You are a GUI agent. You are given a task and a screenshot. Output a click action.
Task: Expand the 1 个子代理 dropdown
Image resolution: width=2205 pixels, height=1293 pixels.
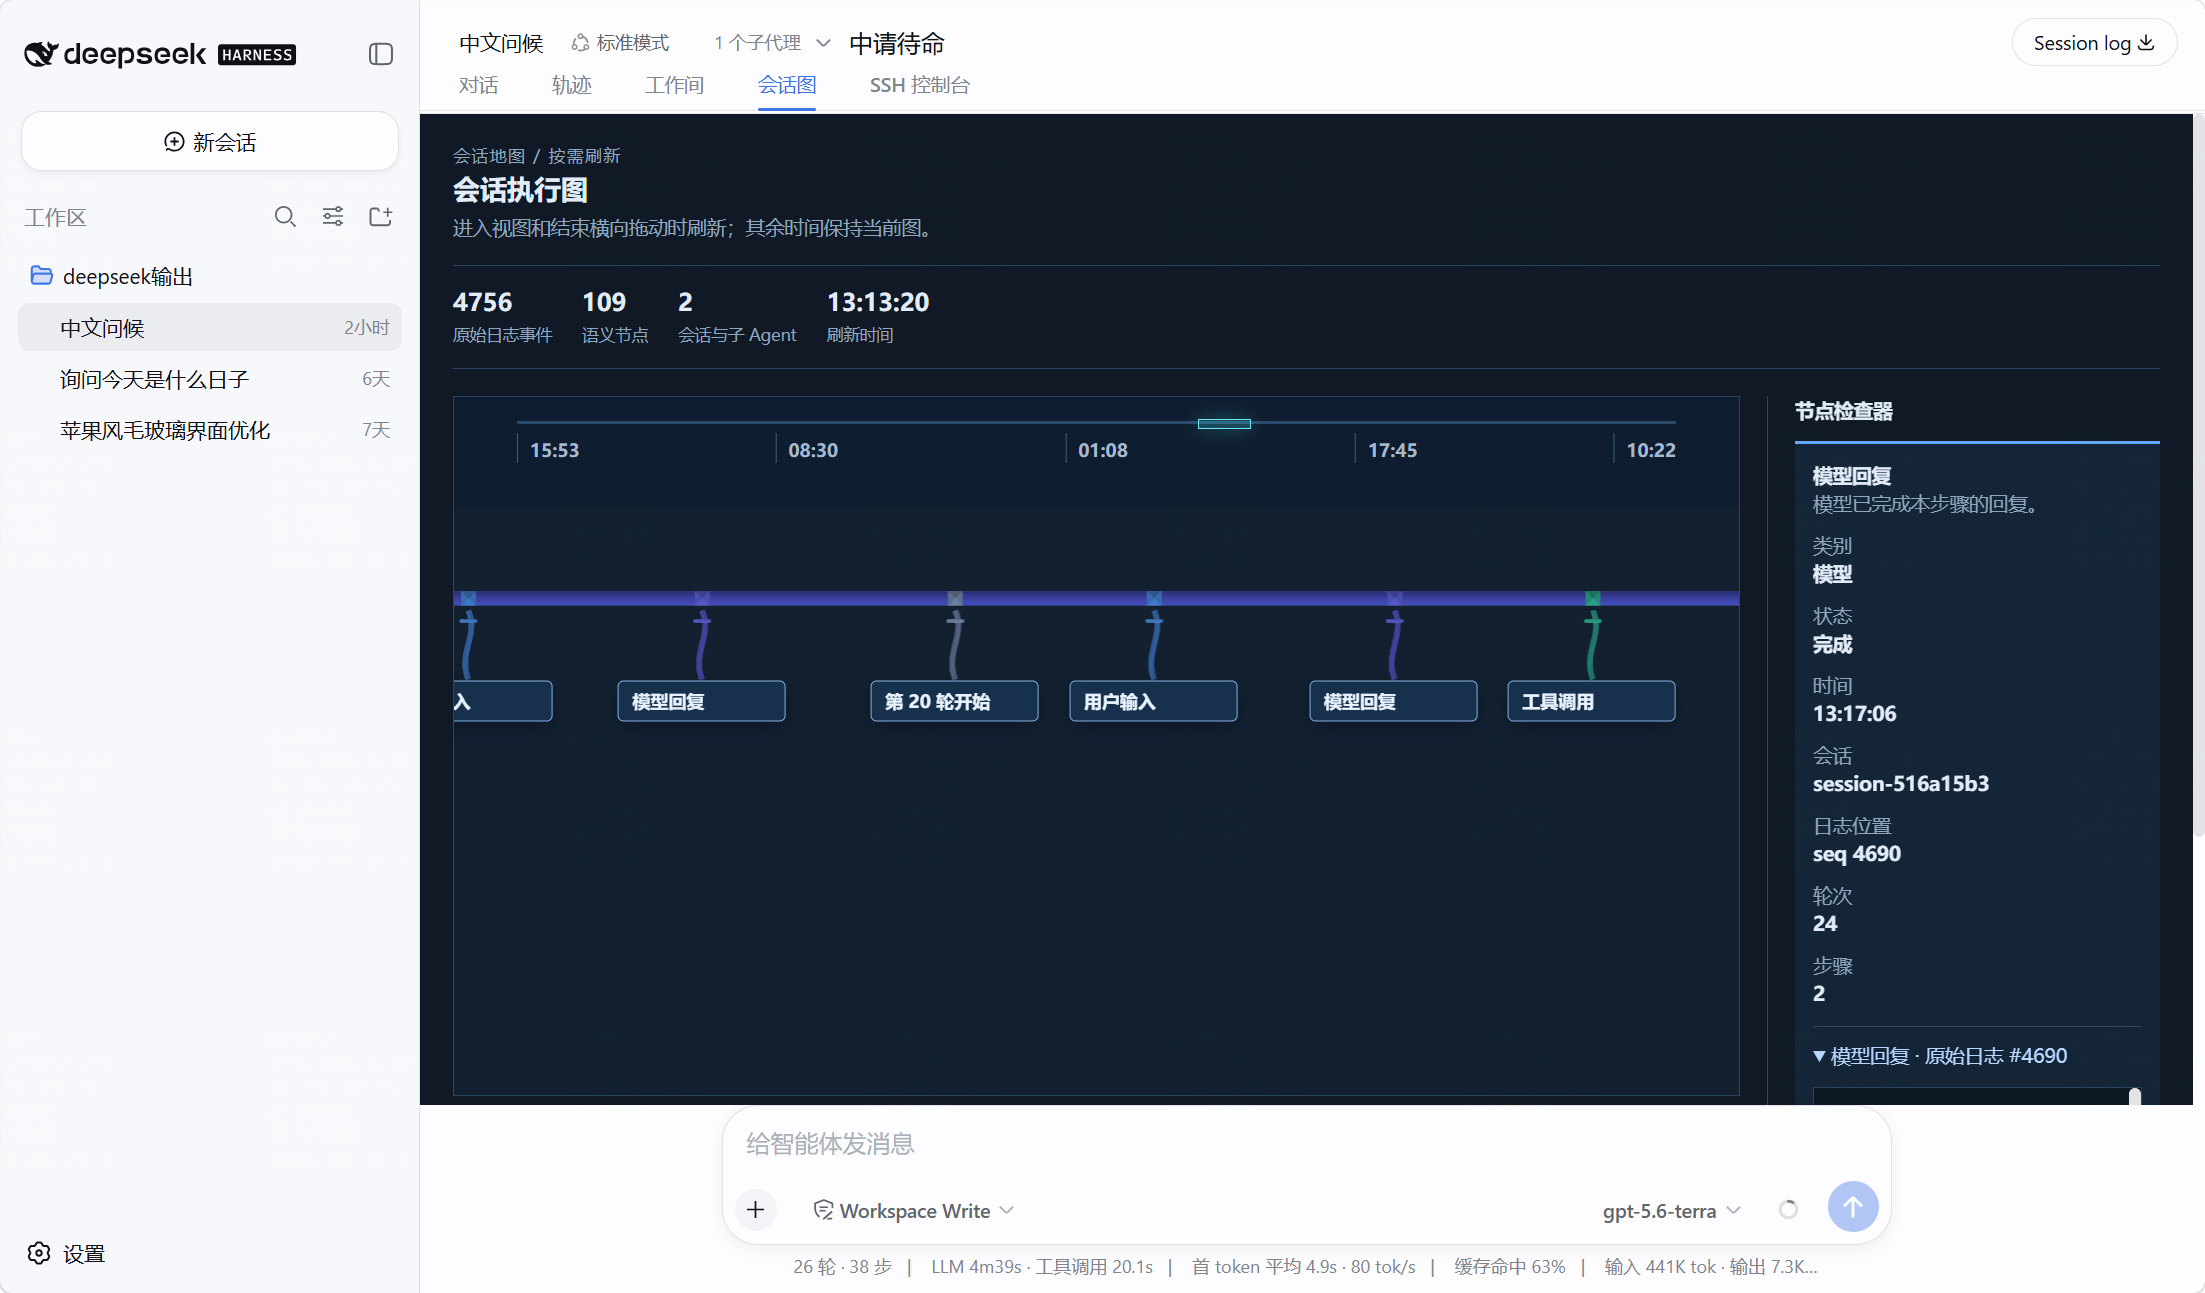[772, 43]
